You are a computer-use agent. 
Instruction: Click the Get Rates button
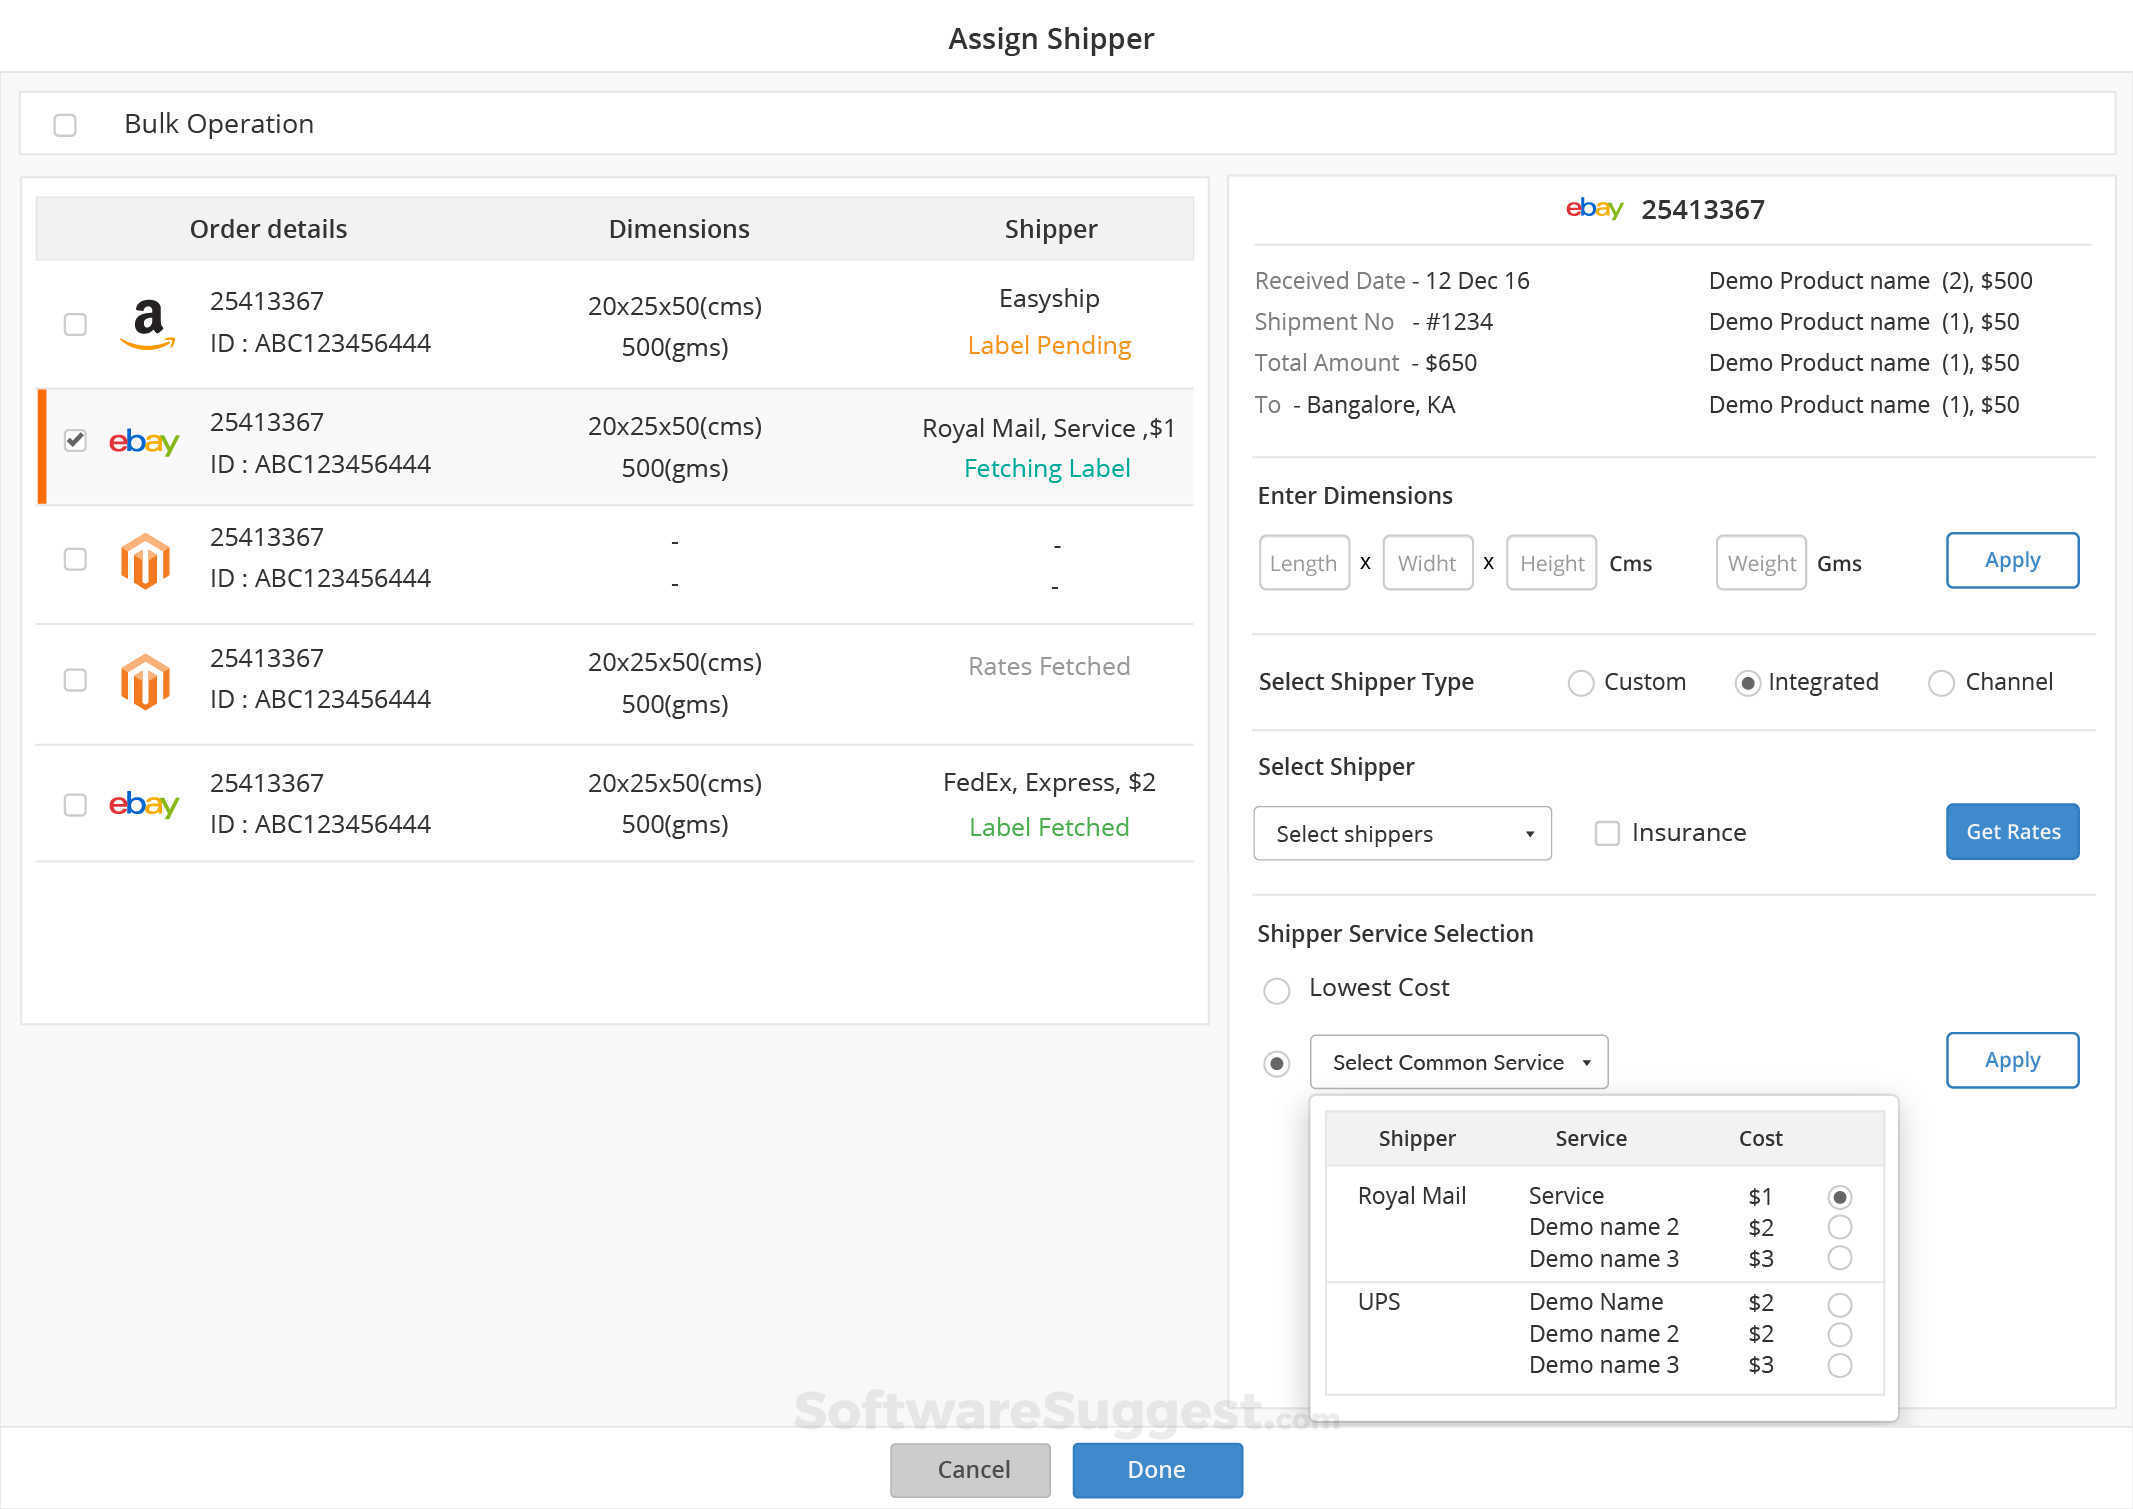coord(2012,831)
